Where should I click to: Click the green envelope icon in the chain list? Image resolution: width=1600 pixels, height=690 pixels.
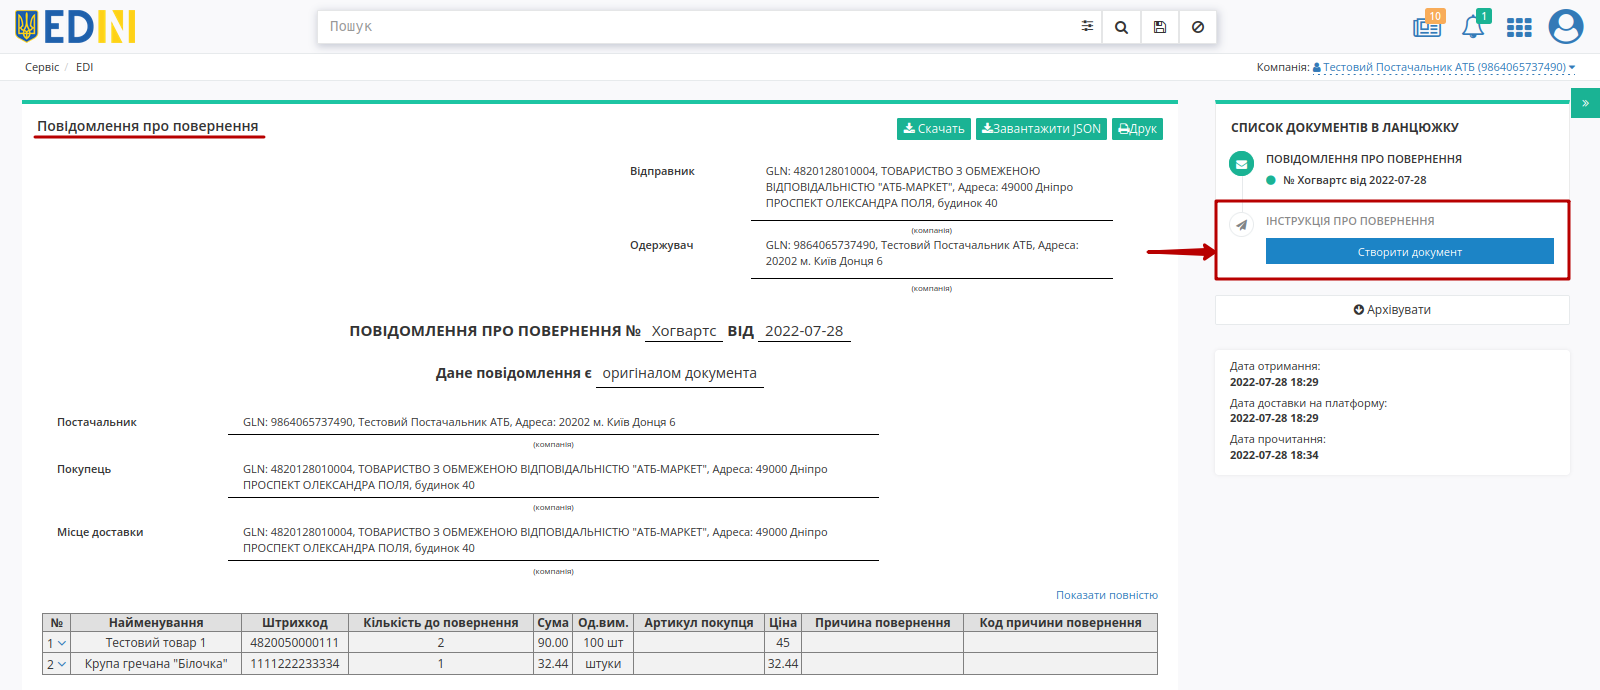[1241, 164]
